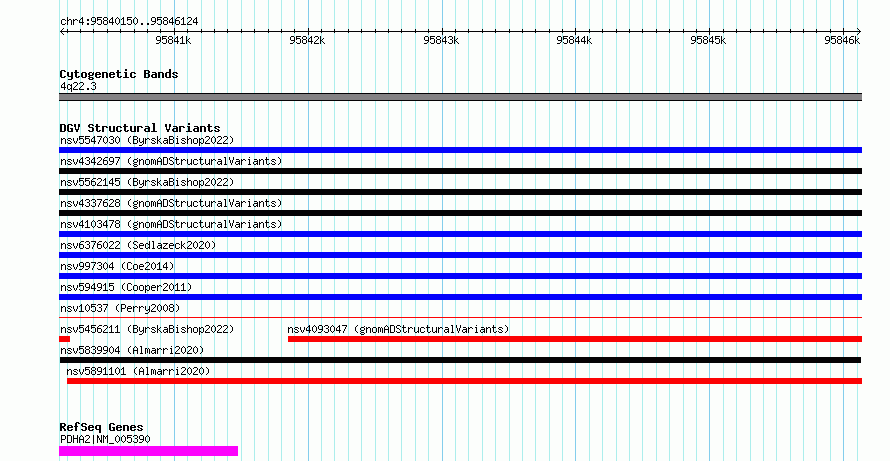Click the PDHA2|NM_005390 gene label
Image resolution: width=890 pixels, height=461 pixels.
[x=105, y=439]
